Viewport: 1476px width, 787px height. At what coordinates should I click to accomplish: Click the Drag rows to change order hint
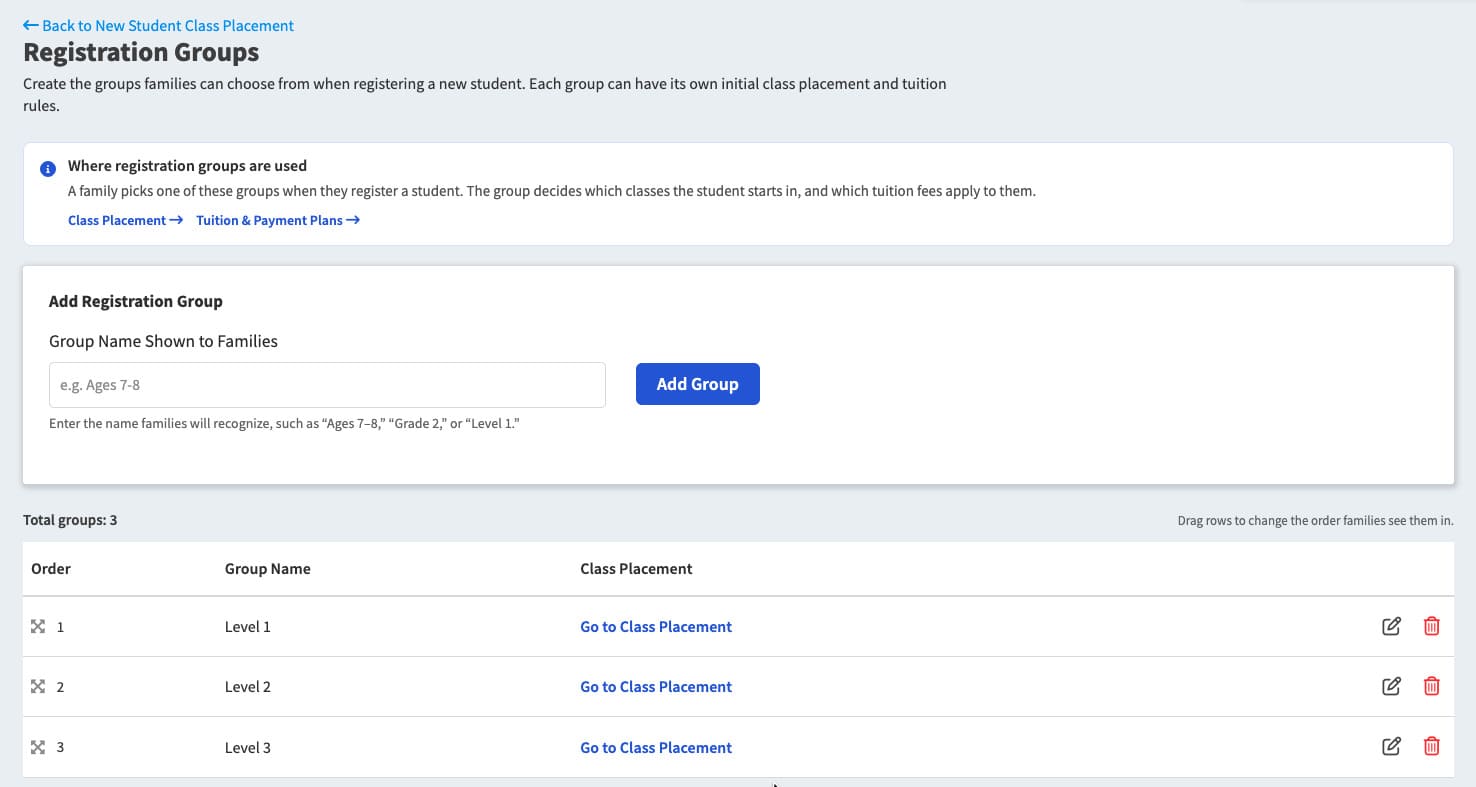coord(1315,521)
